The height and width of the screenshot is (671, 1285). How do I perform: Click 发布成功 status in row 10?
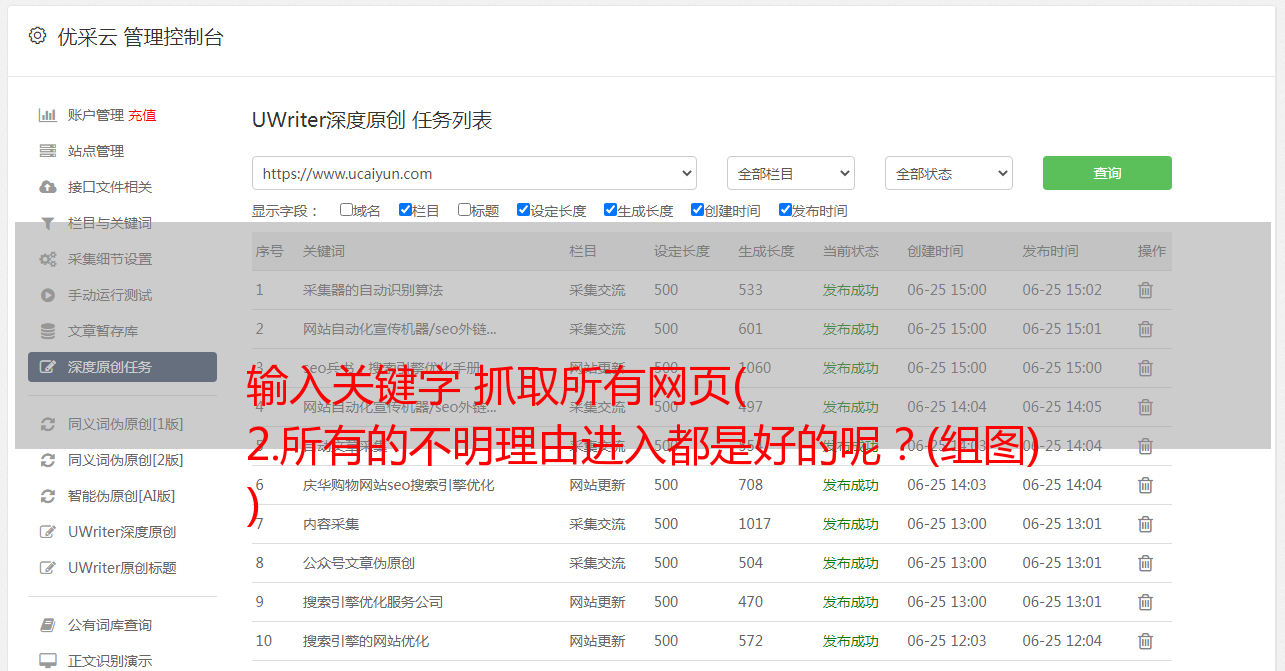click(x=851, y=641)
